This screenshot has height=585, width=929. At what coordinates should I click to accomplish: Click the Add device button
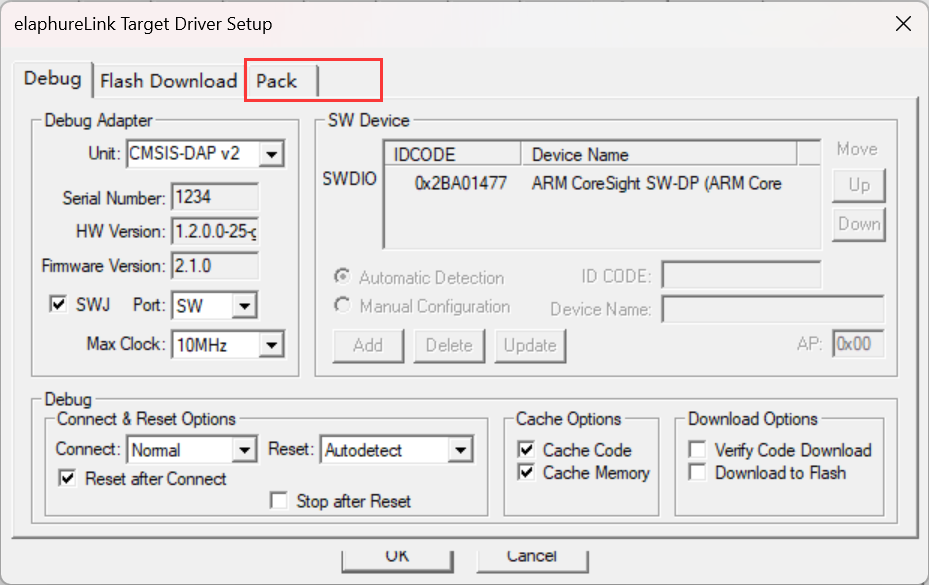click(x=368, y=346)
